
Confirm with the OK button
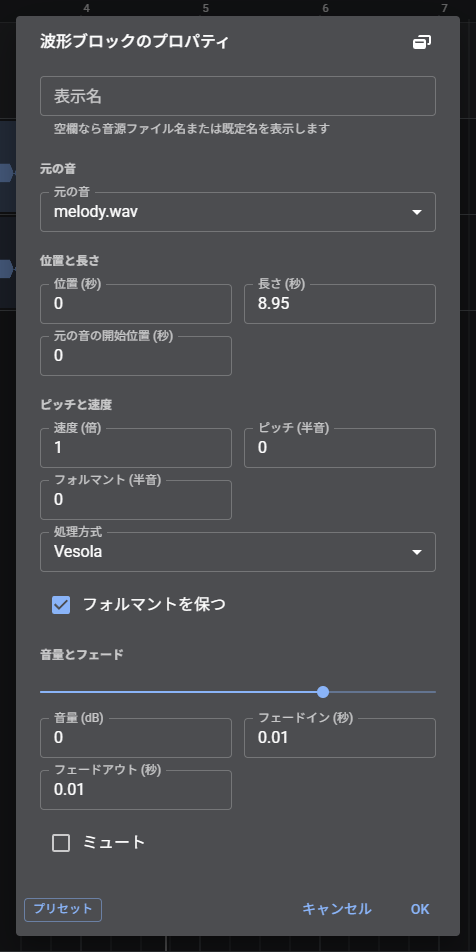point(420,909)
